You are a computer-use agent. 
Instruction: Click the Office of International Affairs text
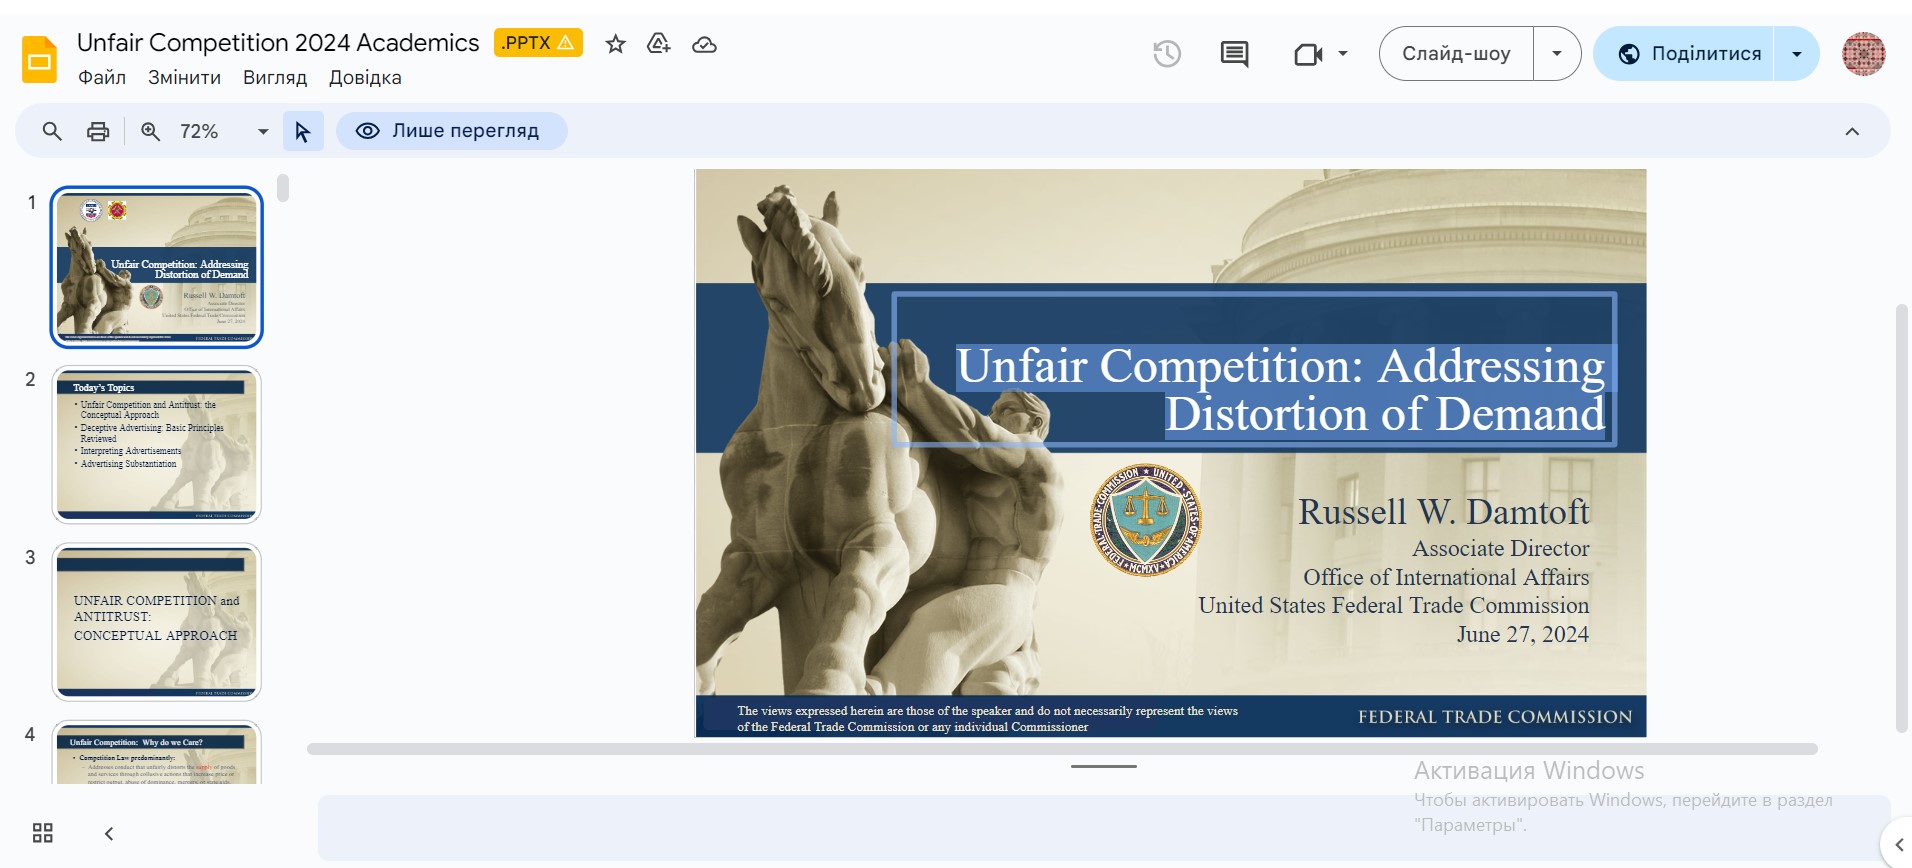pos(1446,577)
